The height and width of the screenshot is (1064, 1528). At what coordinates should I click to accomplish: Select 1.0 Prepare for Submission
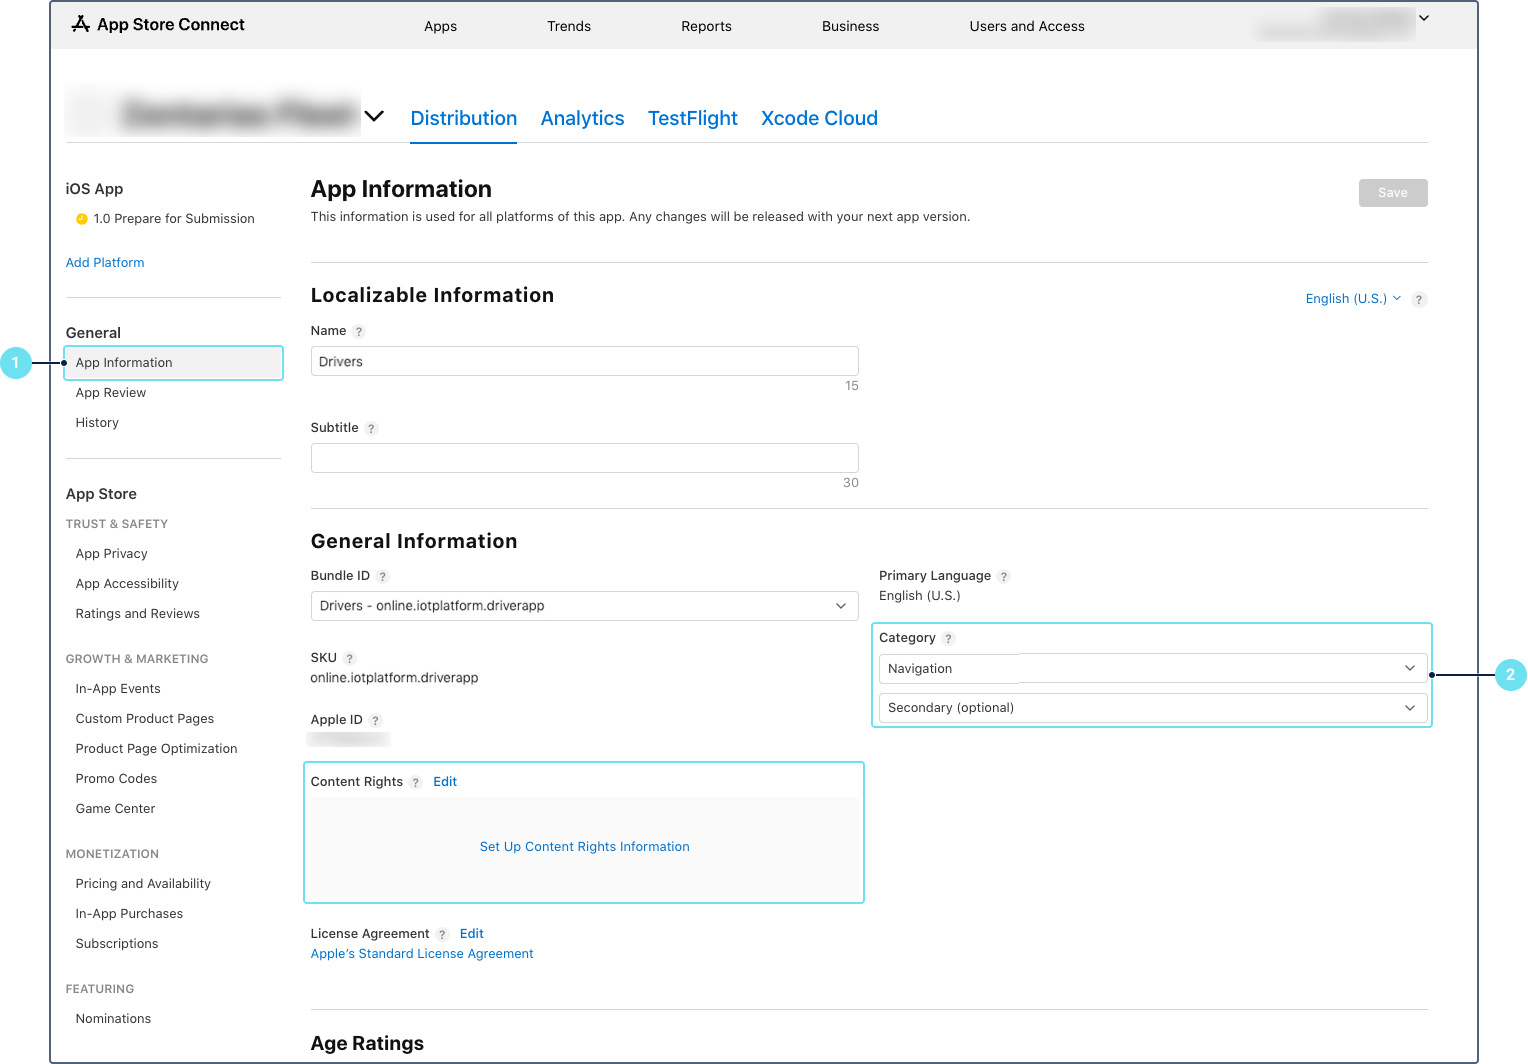click(174, 219)
